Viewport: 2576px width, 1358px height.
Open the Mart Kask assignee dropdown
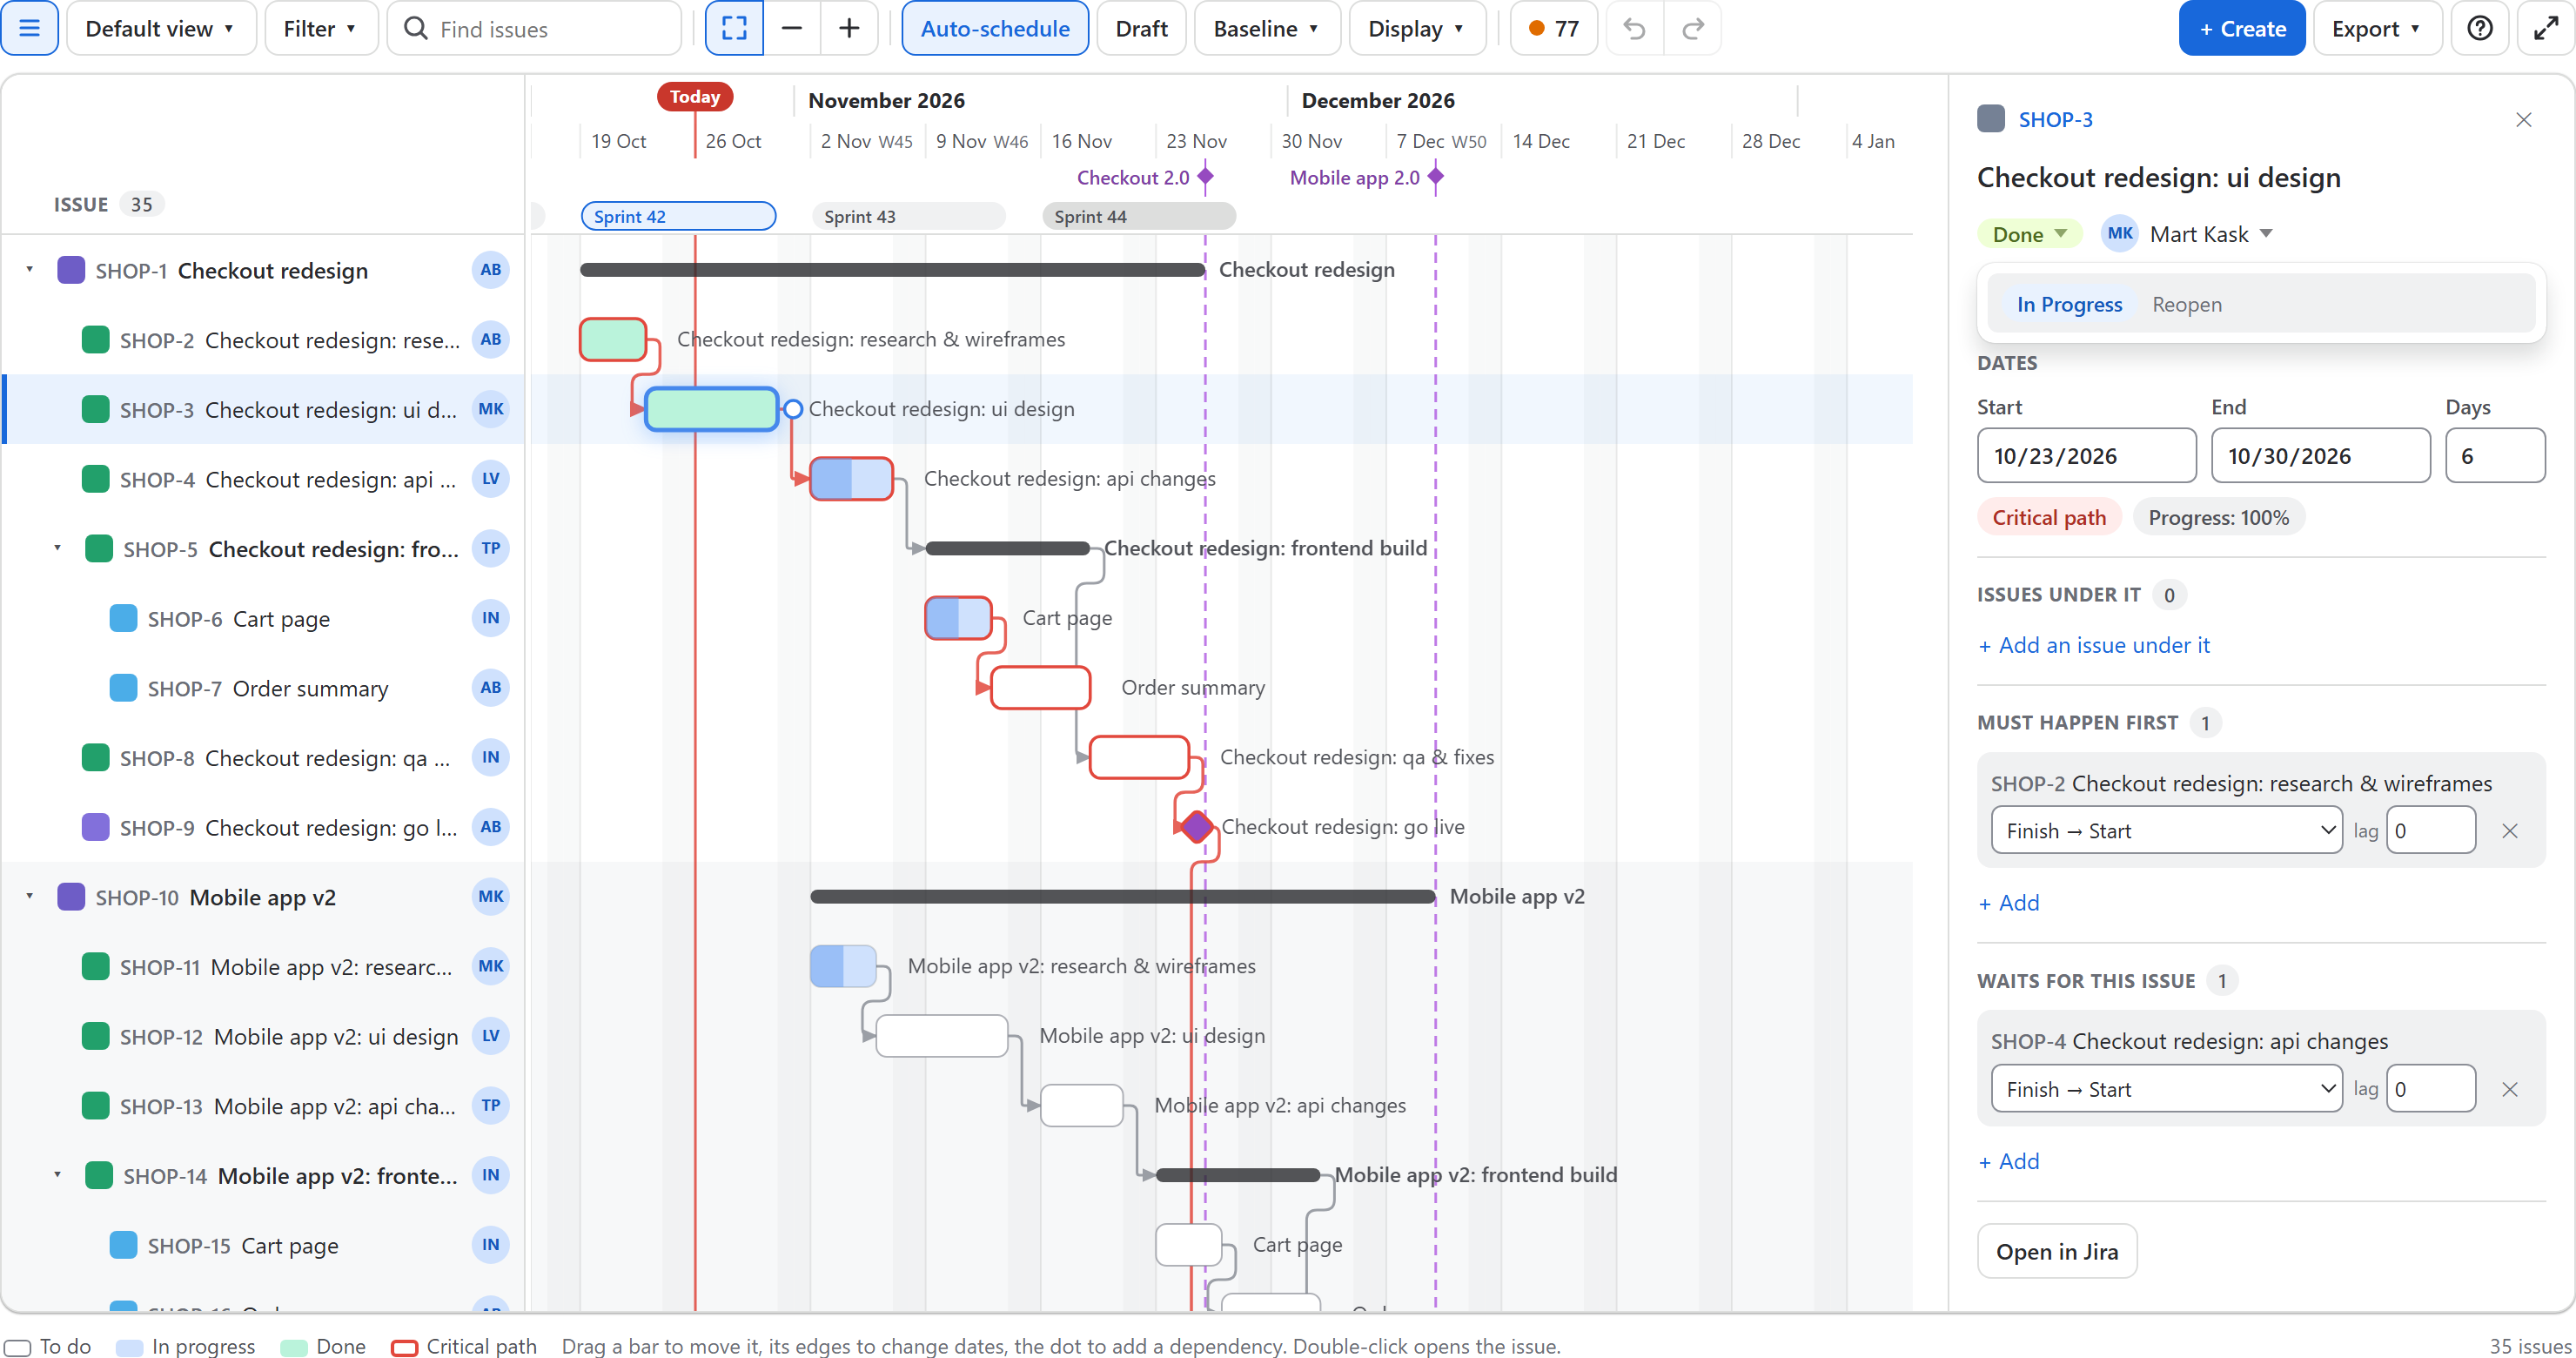coord(2187,234)
